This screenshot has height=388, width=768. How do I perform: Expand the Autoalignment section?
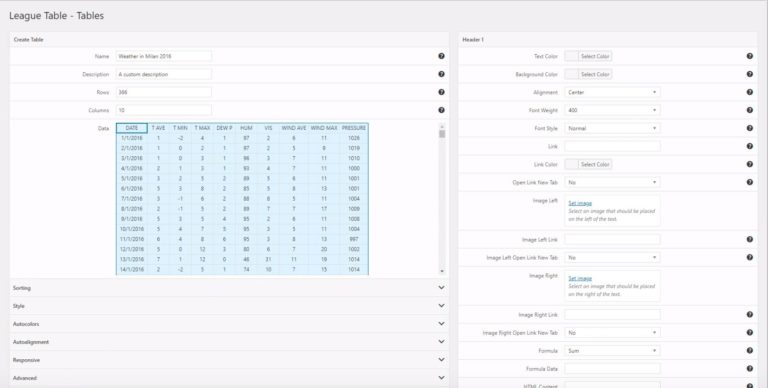[229, 342]
